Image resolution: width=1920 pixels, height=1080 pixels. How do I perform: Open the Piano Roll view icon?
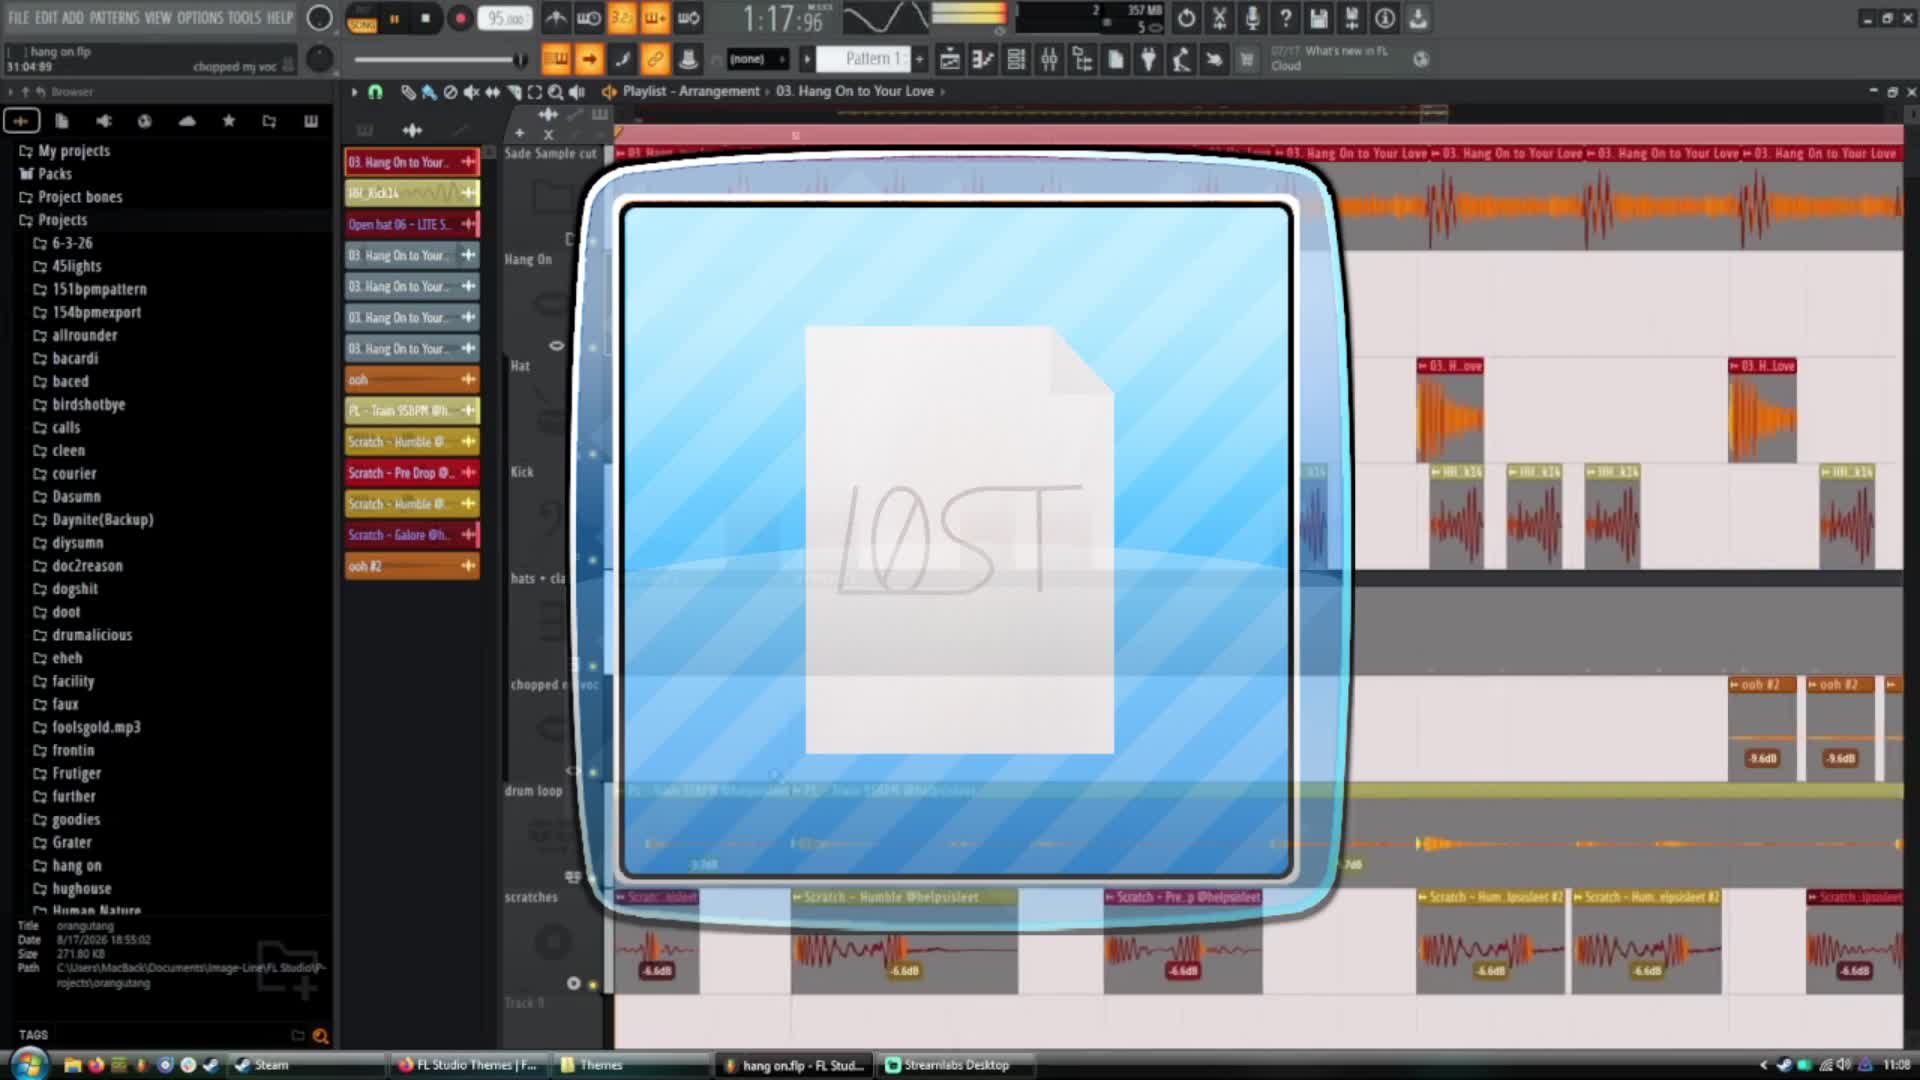pyautogui.click(x=983, y=60)
